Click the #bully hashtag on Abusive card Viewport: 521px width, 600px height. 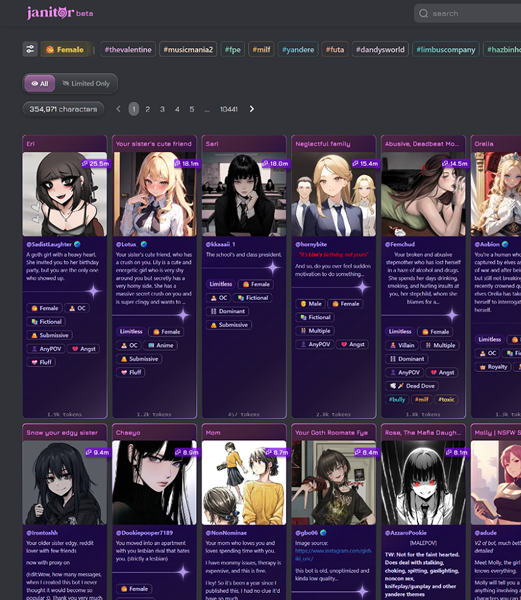point(397,399)
